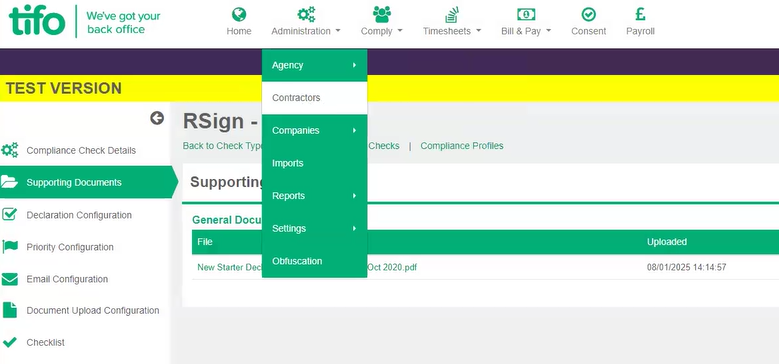Collapse sidebar with the back arrow icon
The width and height of the screenshot is (779, 364).
157,118
